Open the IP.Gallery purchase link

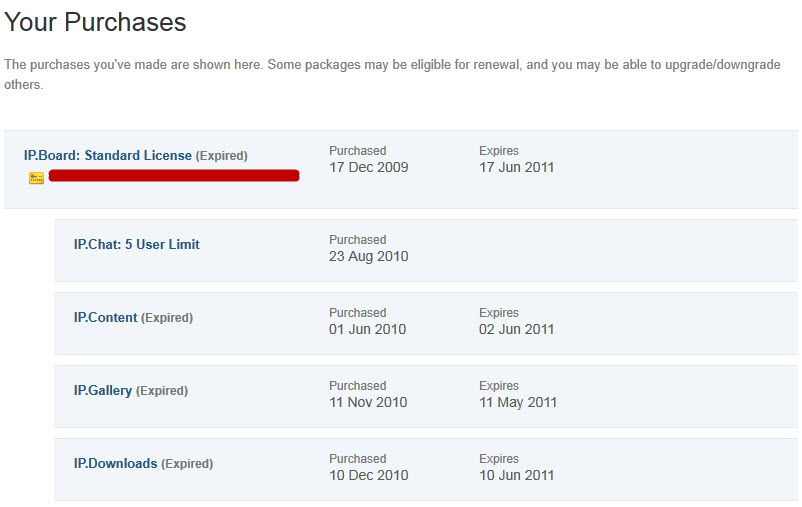tap(103, 390)
